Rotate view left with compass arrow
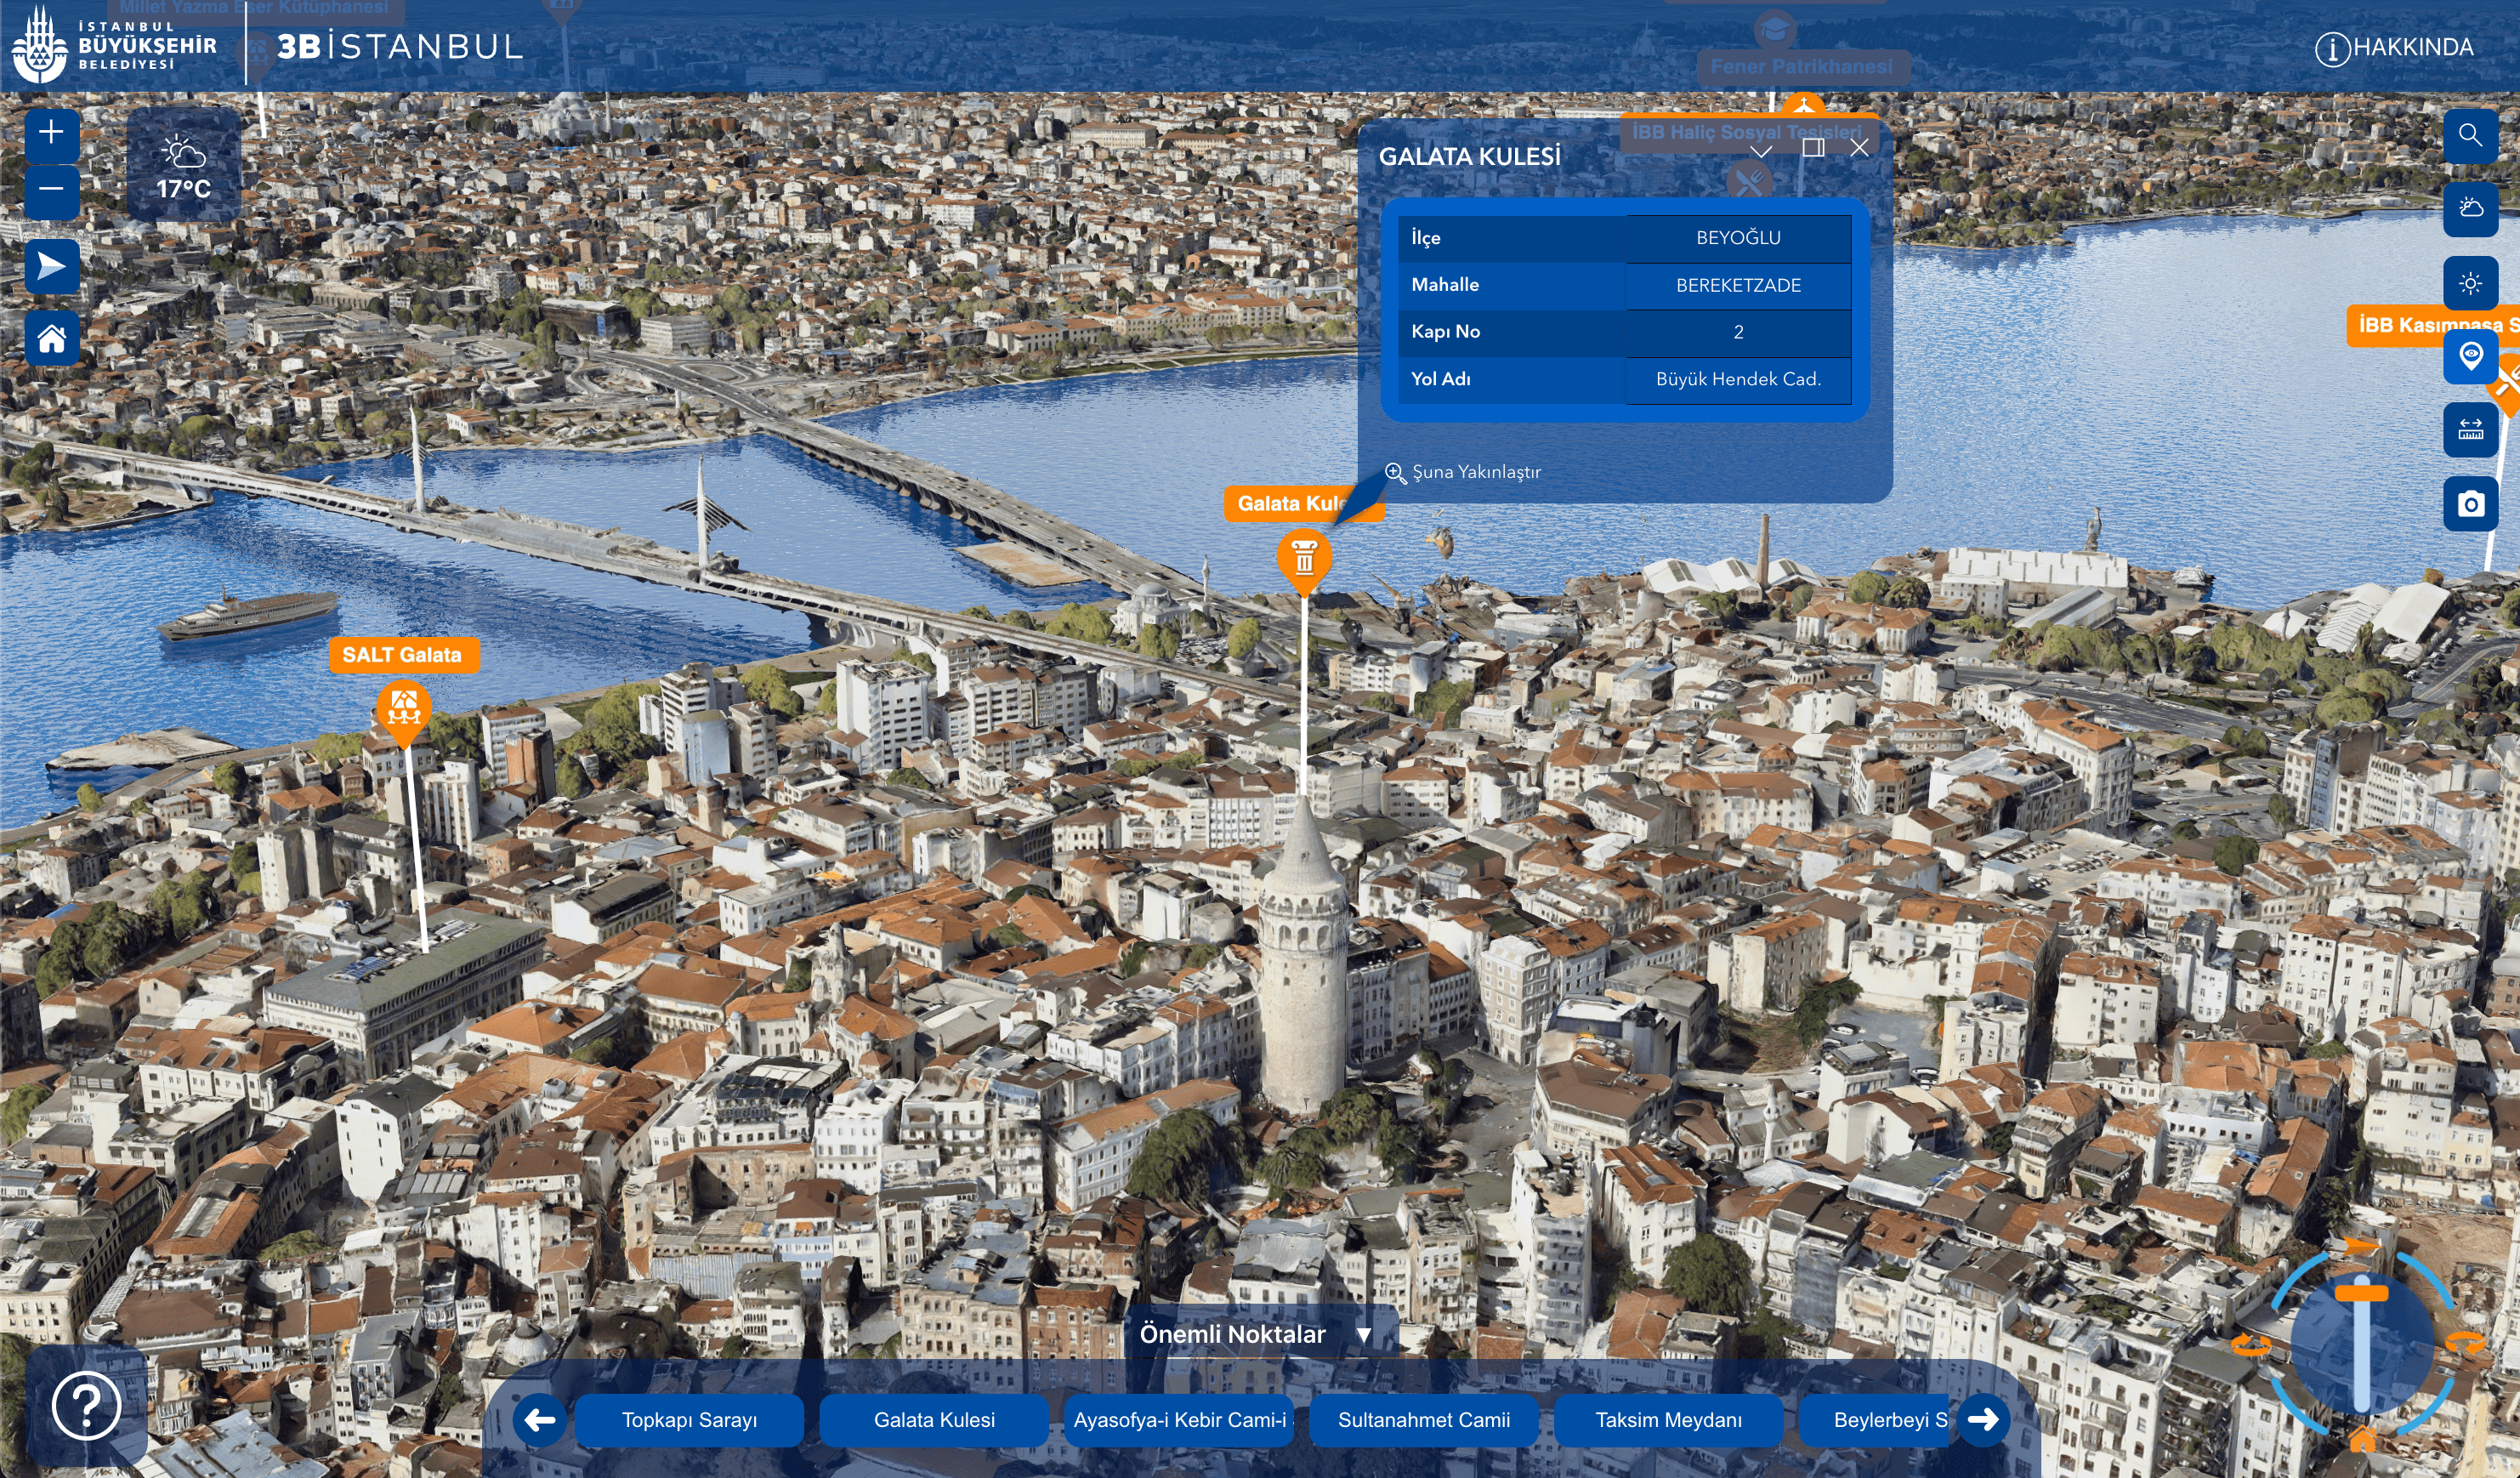Screen dimensions: 2520x1478 pyautogui.click(x=2250, y=1345)
